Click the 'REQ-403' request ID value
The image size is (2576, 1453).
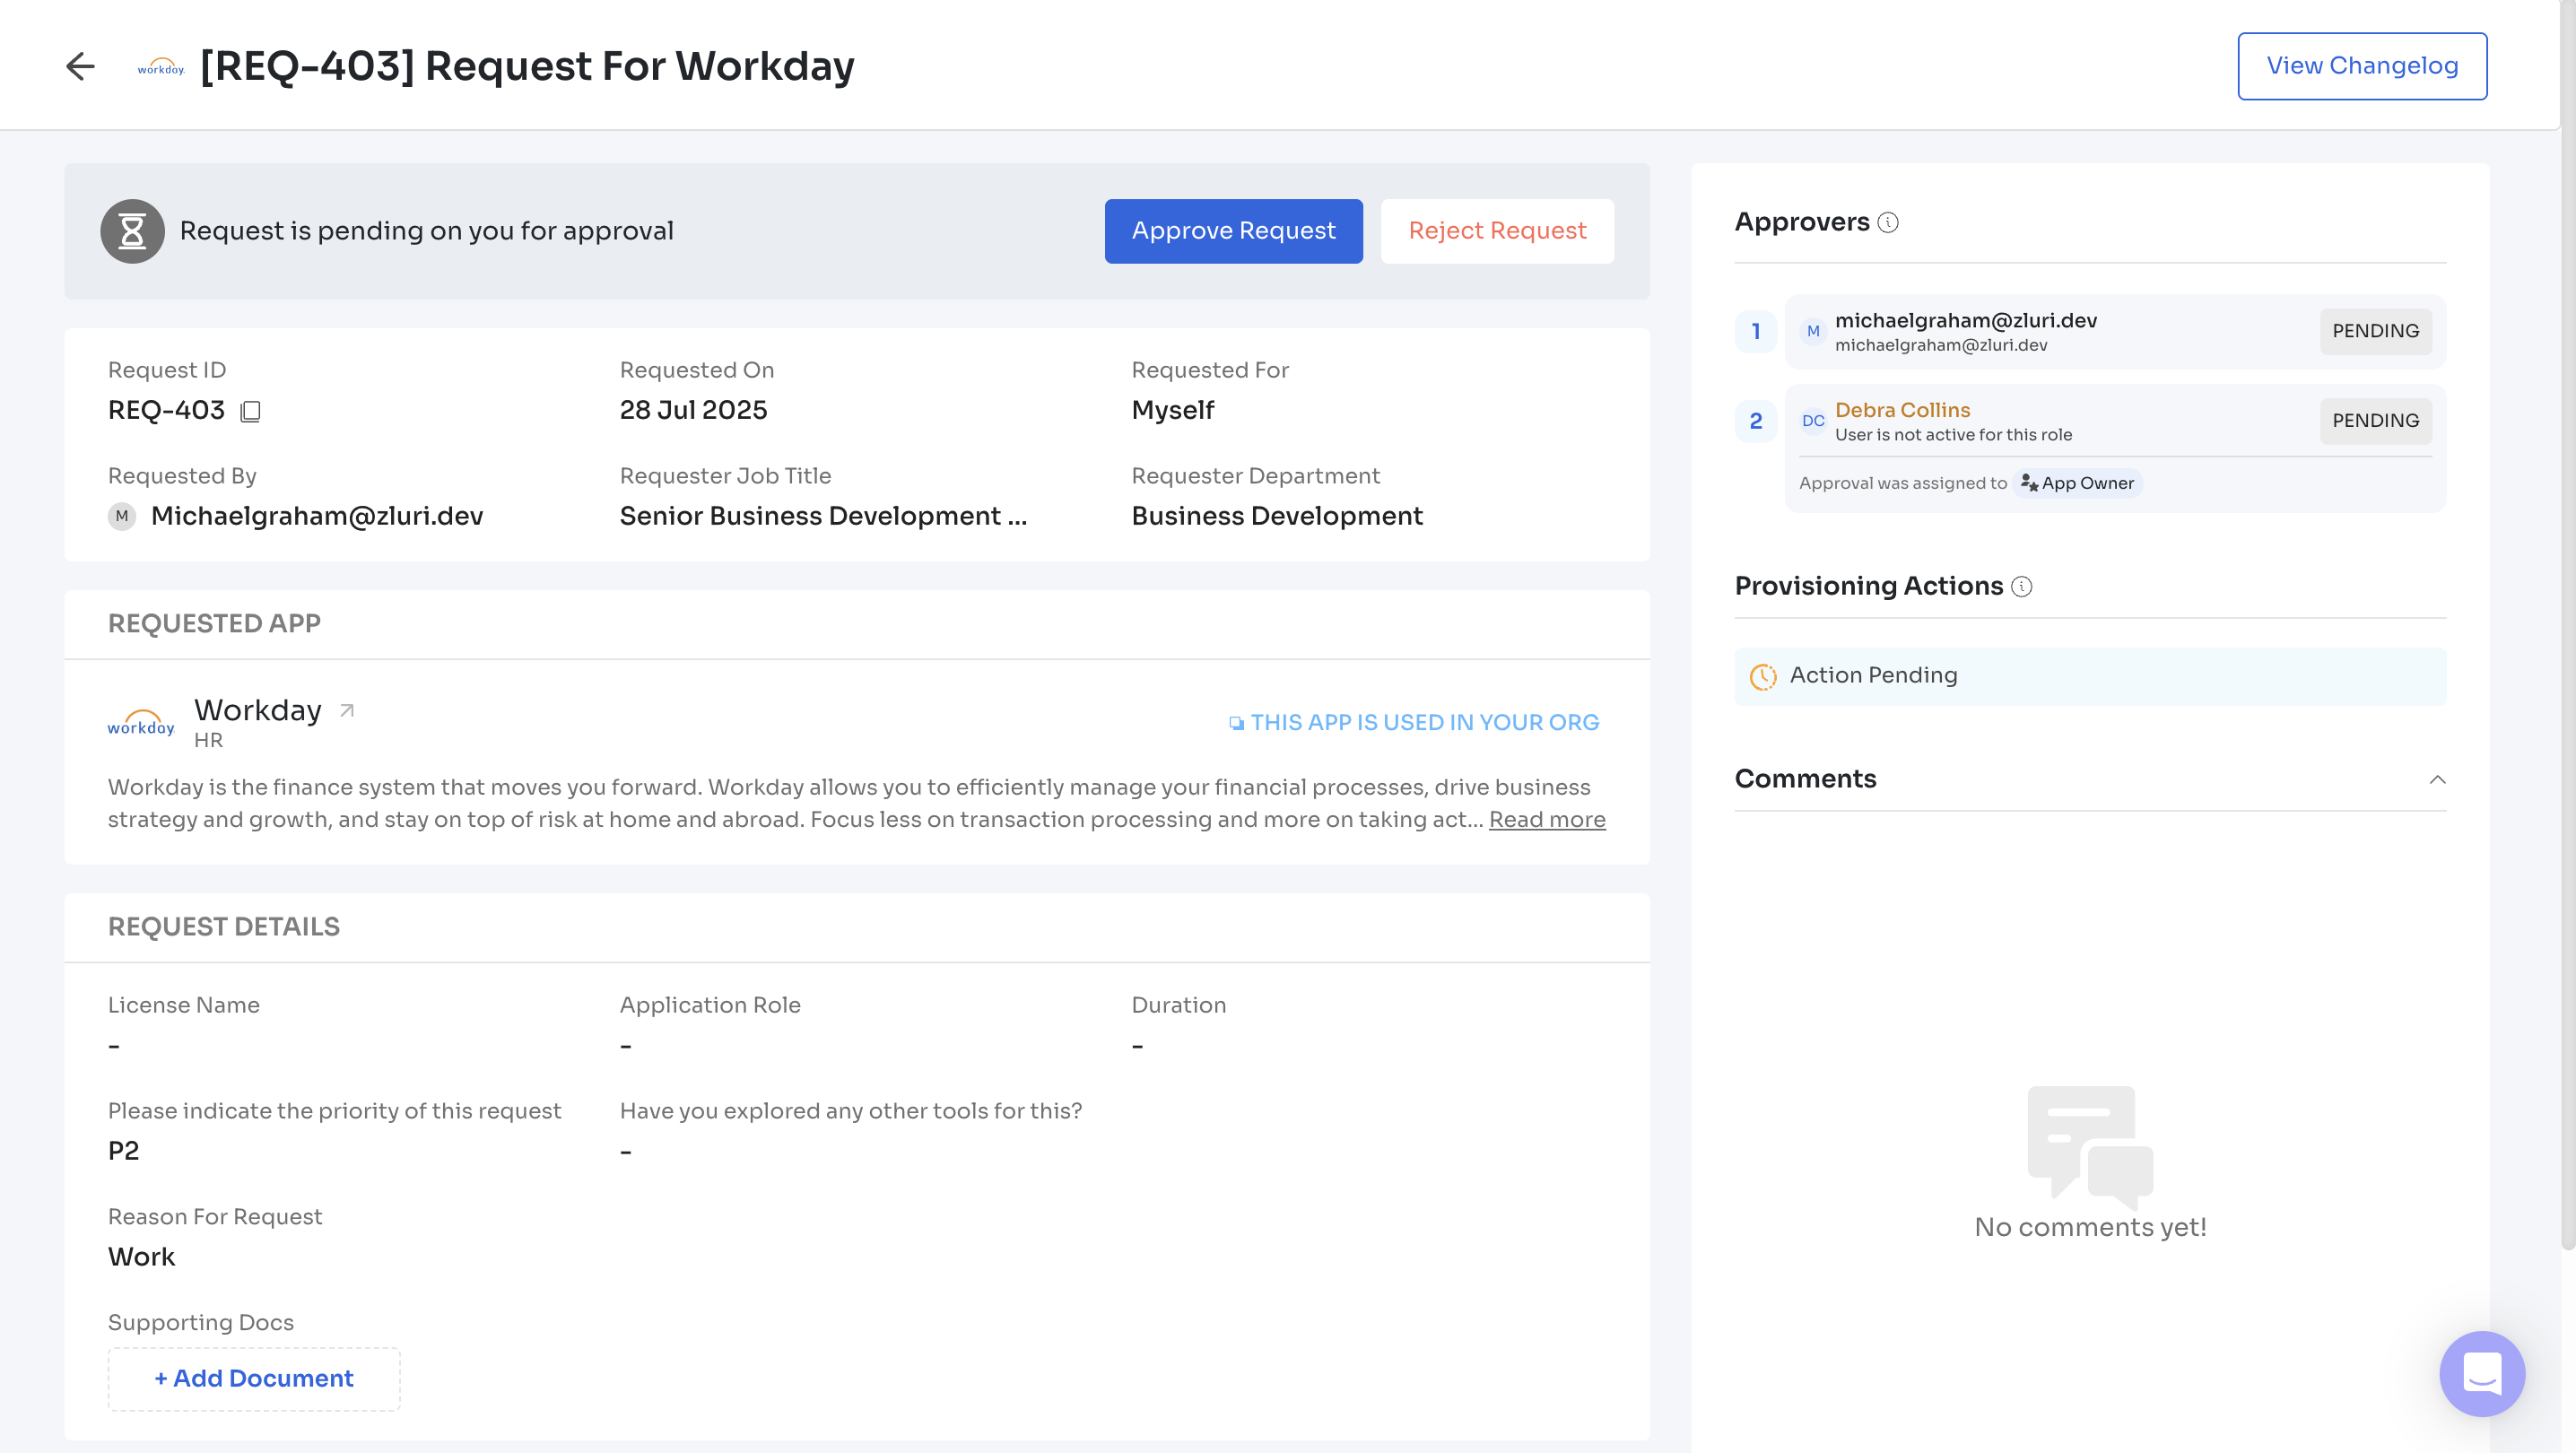click(166, 410)
